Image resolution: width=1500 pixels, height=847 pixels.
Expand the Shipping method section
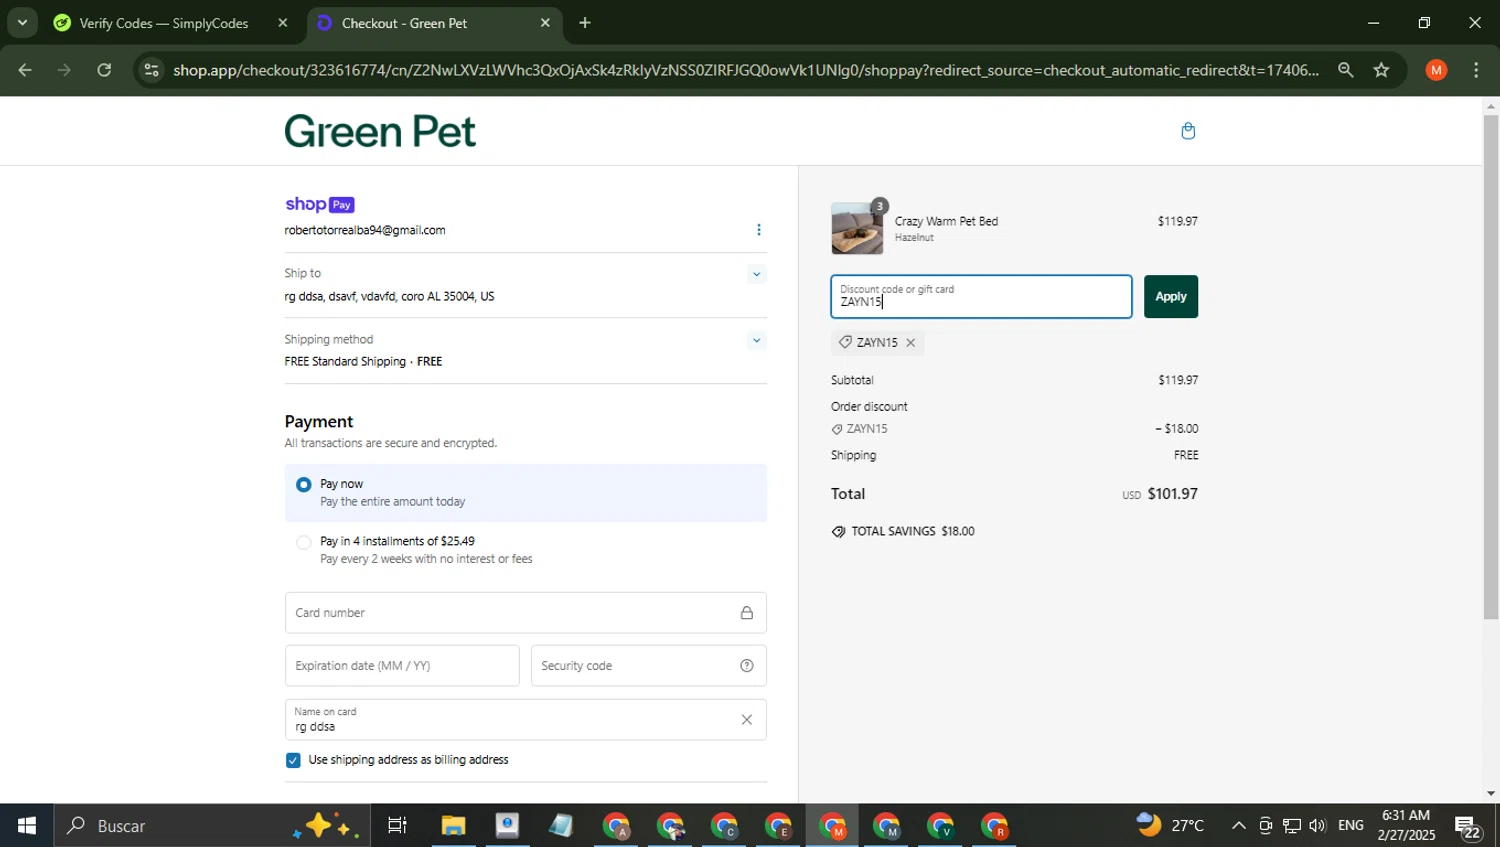(x=757, y=341)
